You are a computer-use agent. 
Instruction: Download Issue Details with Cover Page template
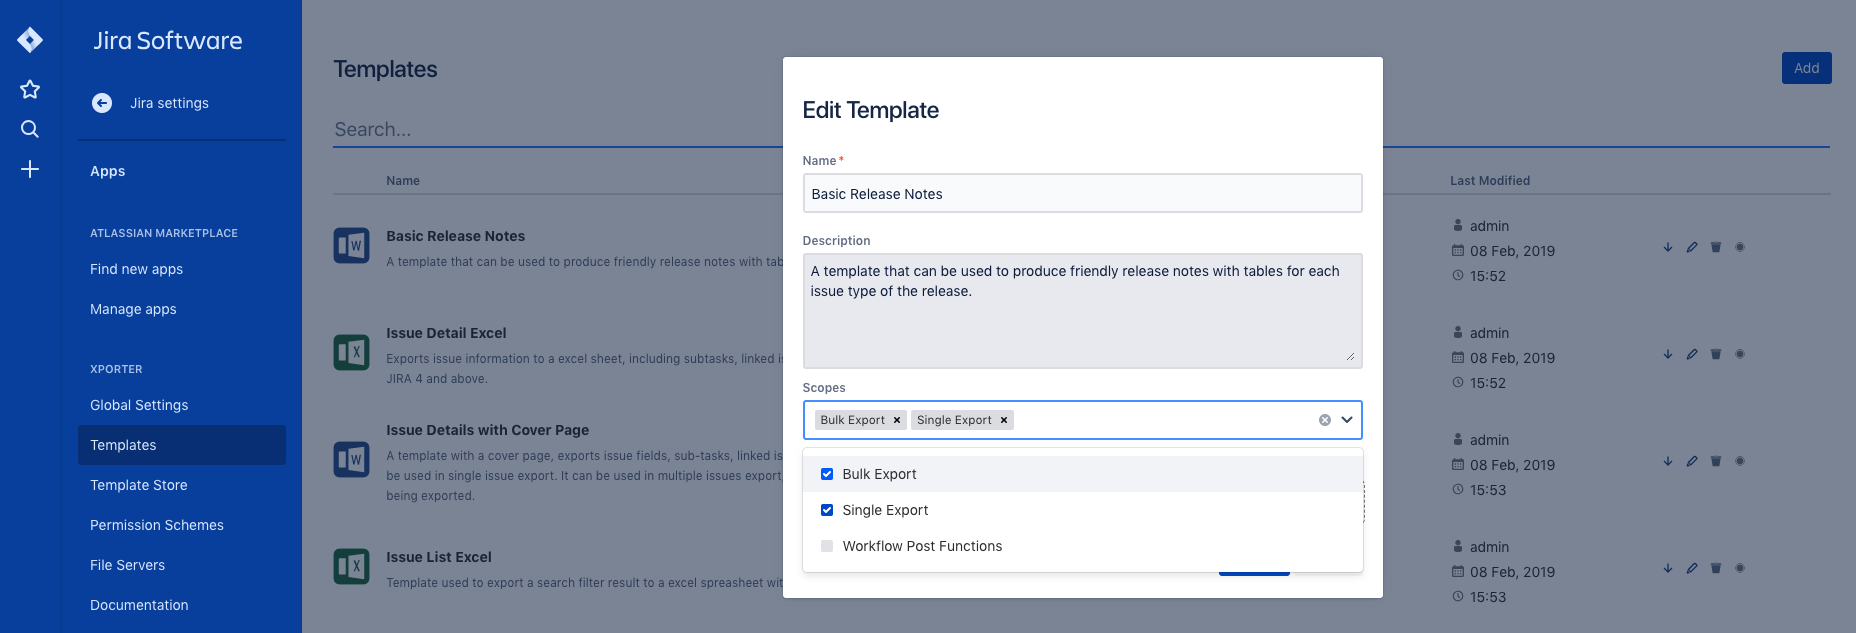click(x=1668, y=461)
